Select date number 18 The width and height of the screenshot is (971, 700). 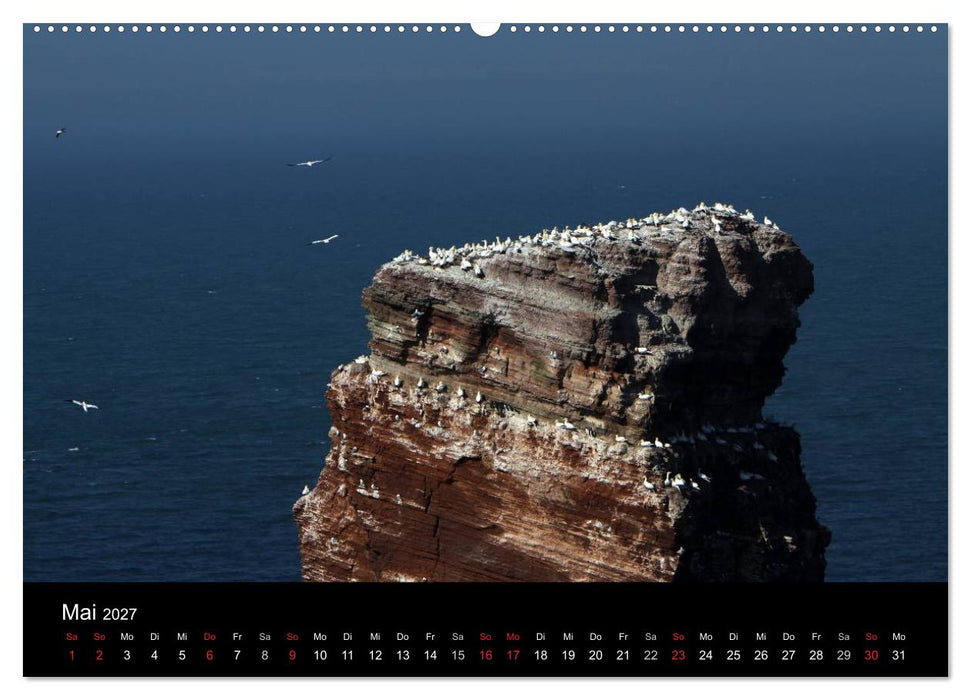[x=541, y=655]
